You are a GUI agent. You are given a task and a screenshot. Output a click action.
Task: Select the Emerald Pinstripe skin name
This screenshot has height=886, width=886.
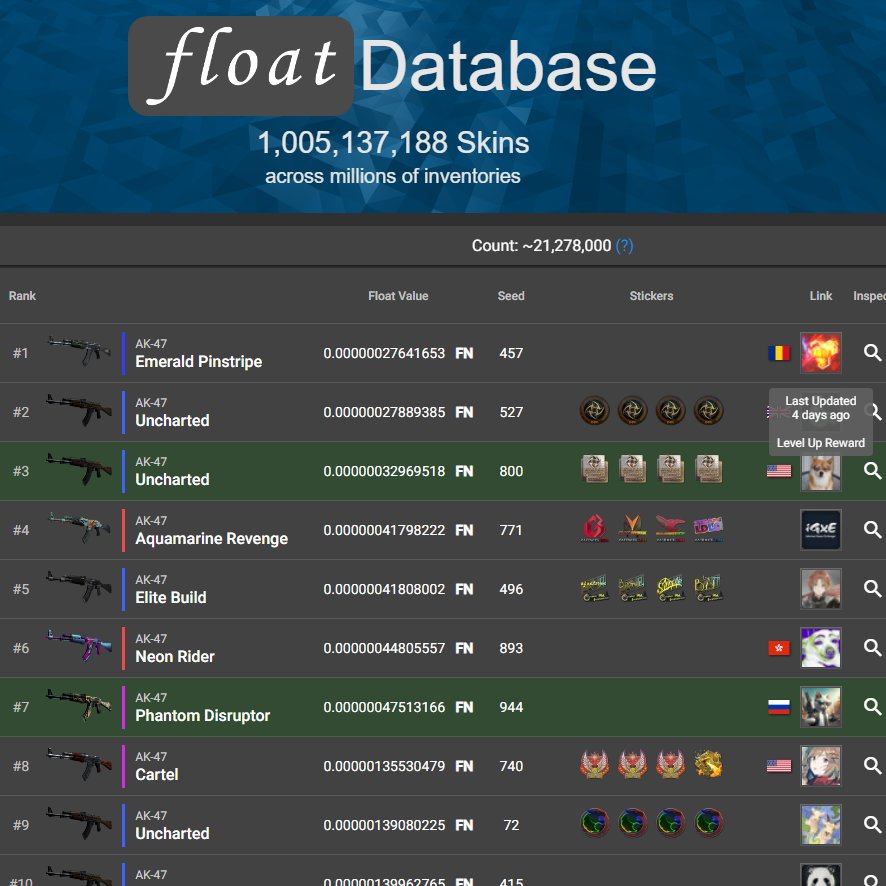click(x=198, y=362)
